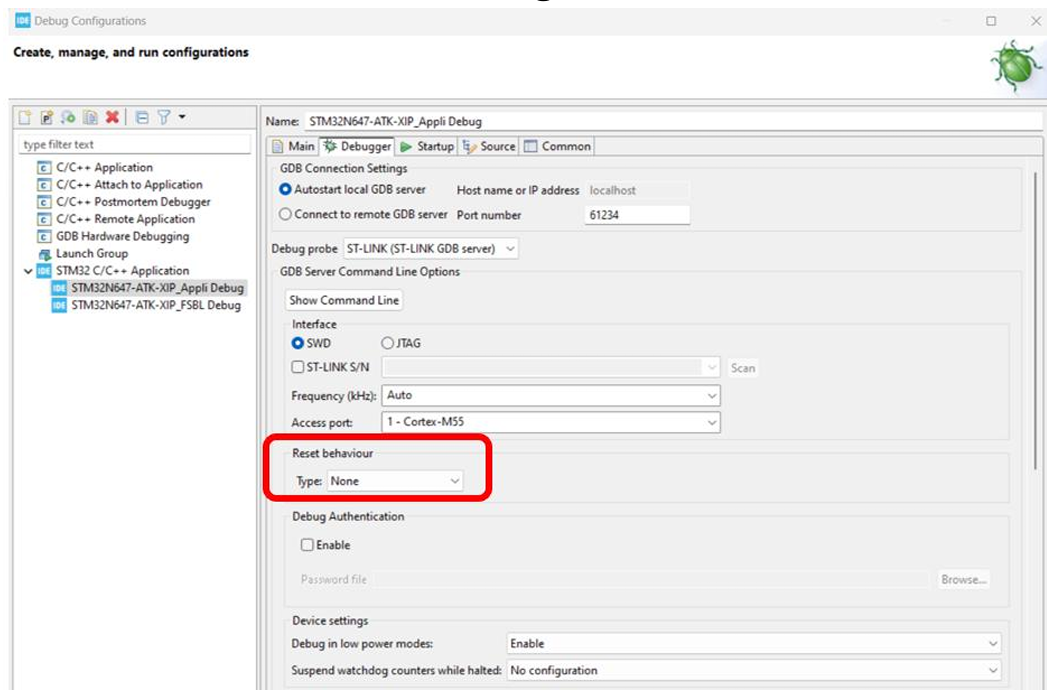Select C/C++ Postmortem Debugger item
Viewport: 1051px width, 696px height.
coord(133,202)
